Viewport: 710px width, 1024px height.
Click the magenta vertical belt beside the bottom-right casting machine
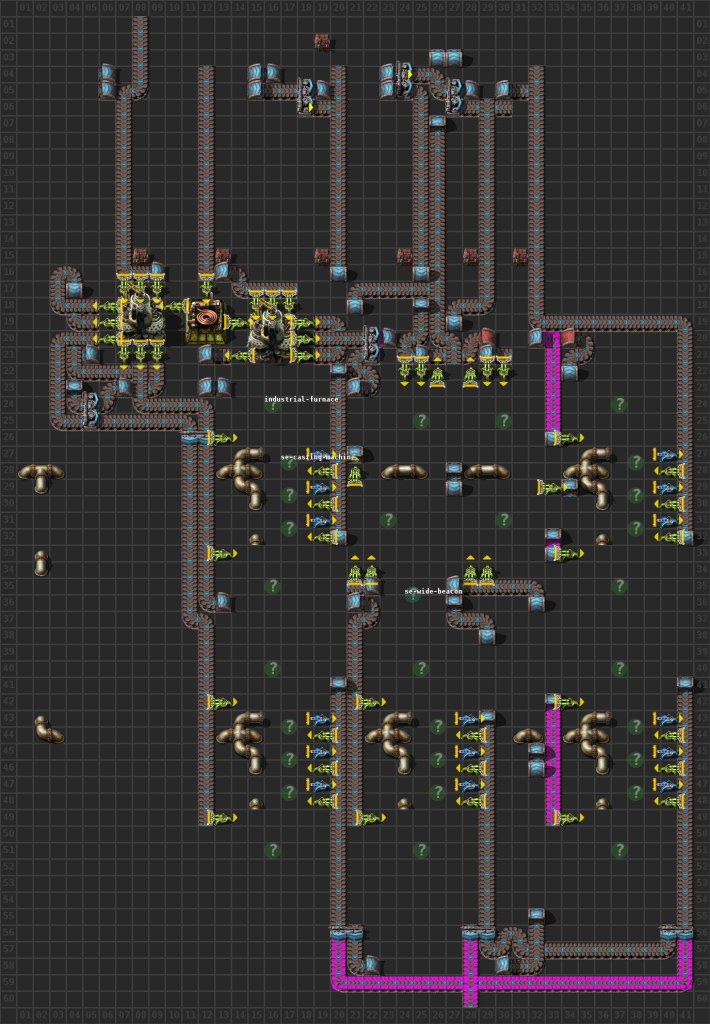[553, 763]
